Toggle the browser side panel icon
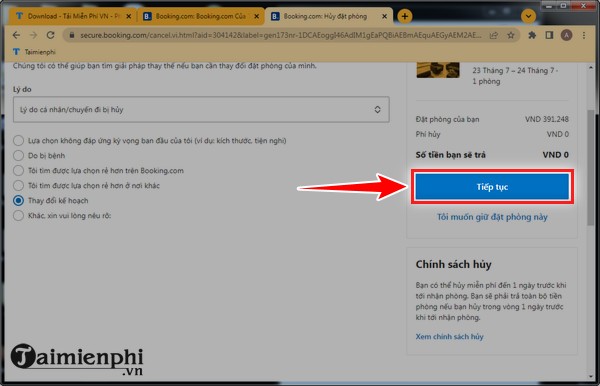The width and height of the screenshot is (600, 386). [549, 35]
